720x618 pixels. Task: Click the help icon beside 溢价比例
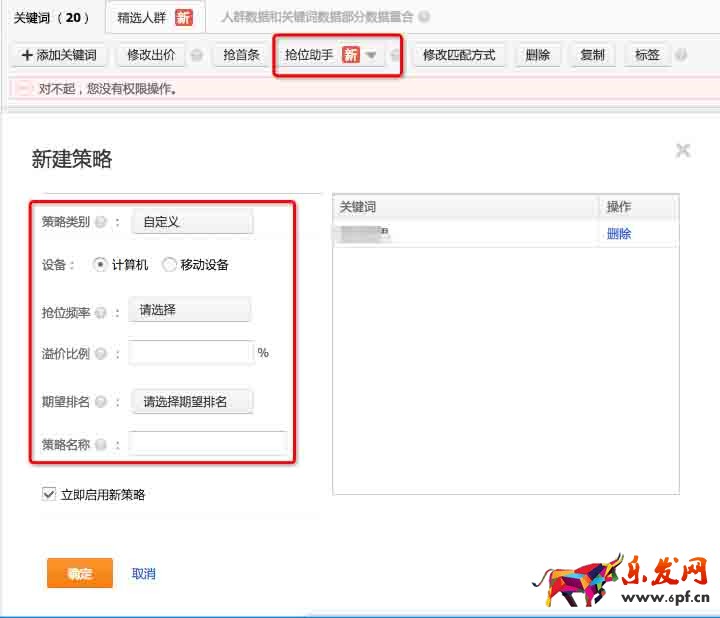101,353
